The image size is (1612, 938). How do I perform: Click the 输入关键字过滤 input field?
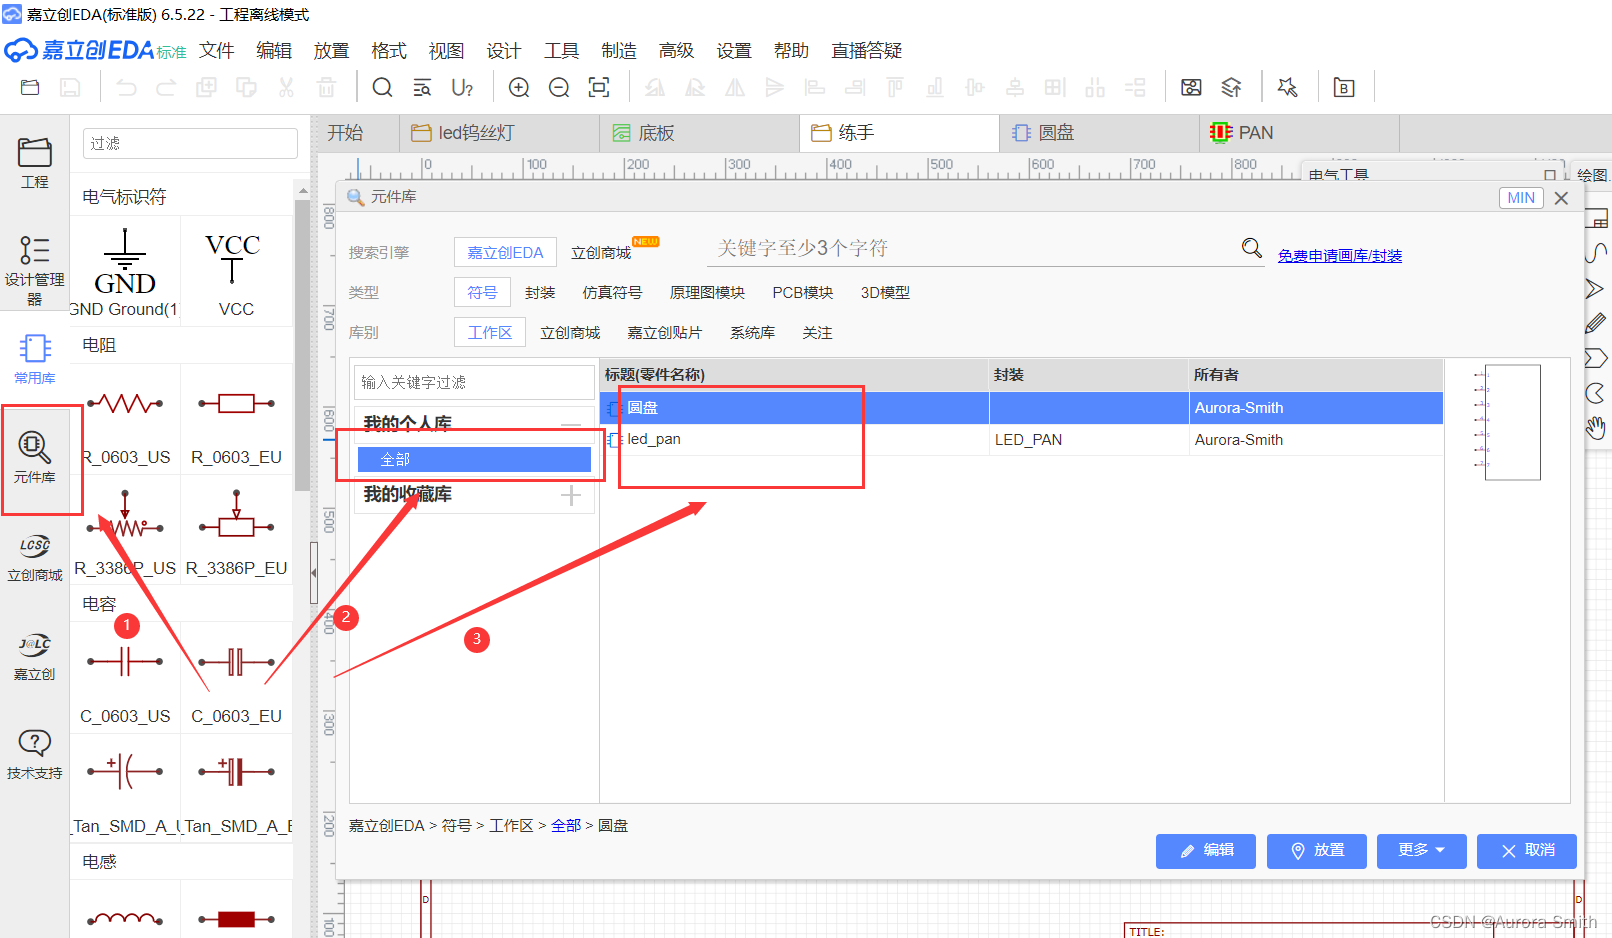click(x=474, y=382)
